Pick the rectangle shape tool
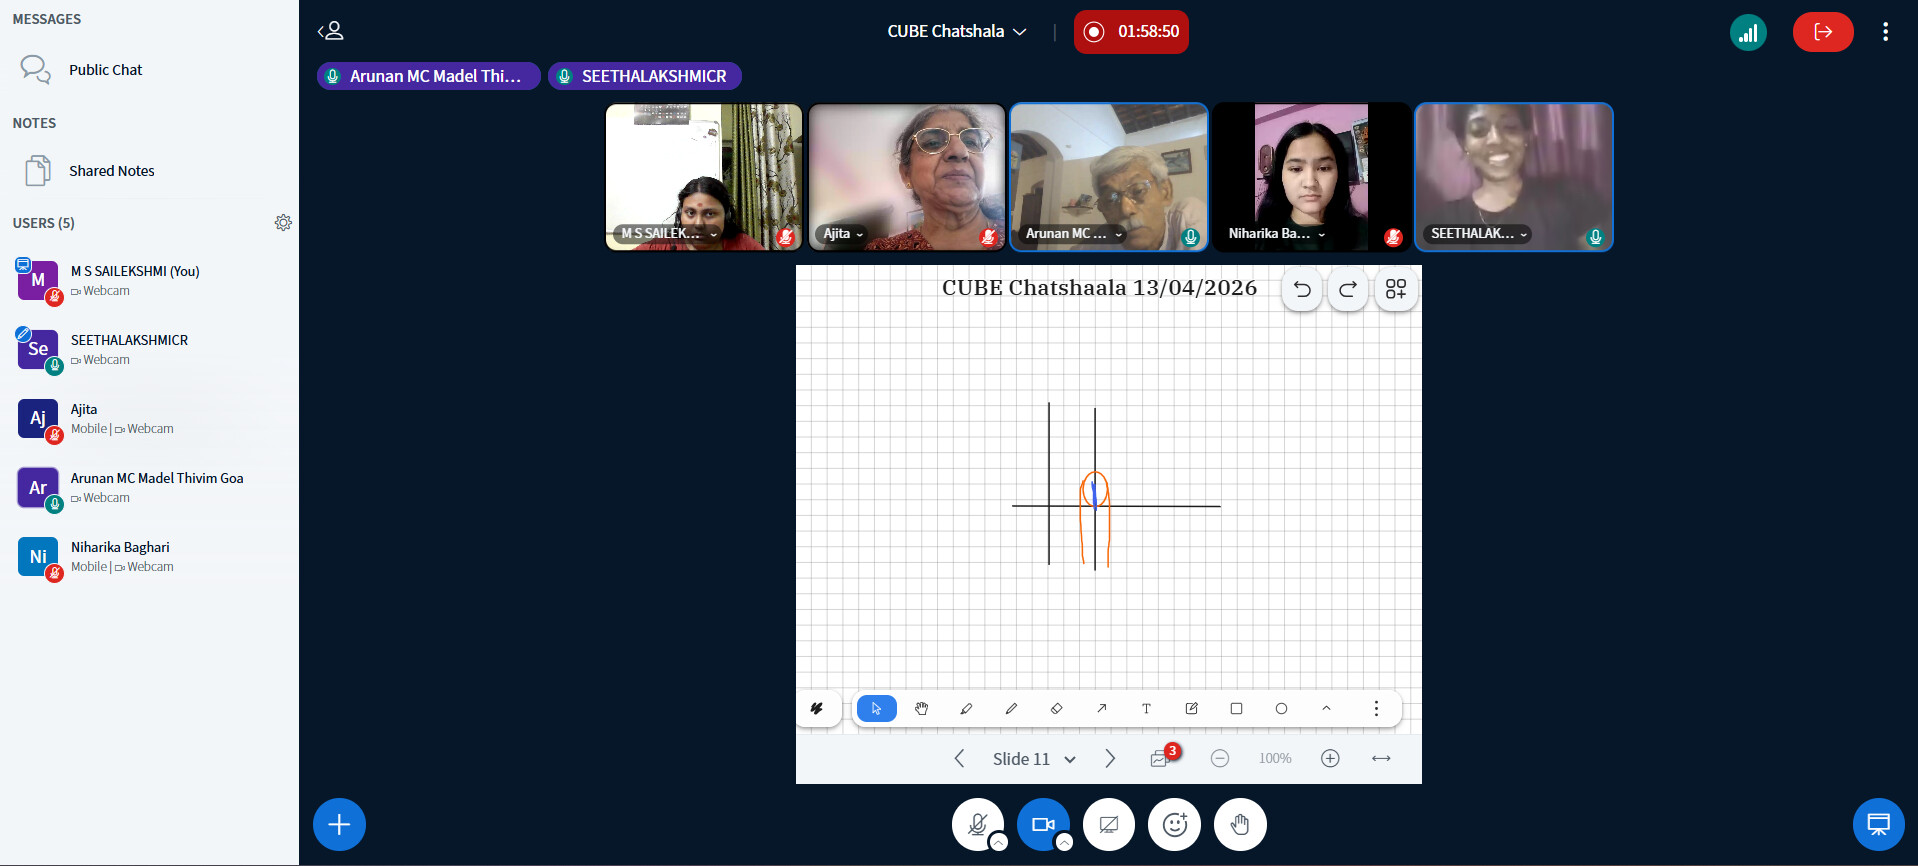The height and width of the screenshot is (866, 1918). point(1236,708)
